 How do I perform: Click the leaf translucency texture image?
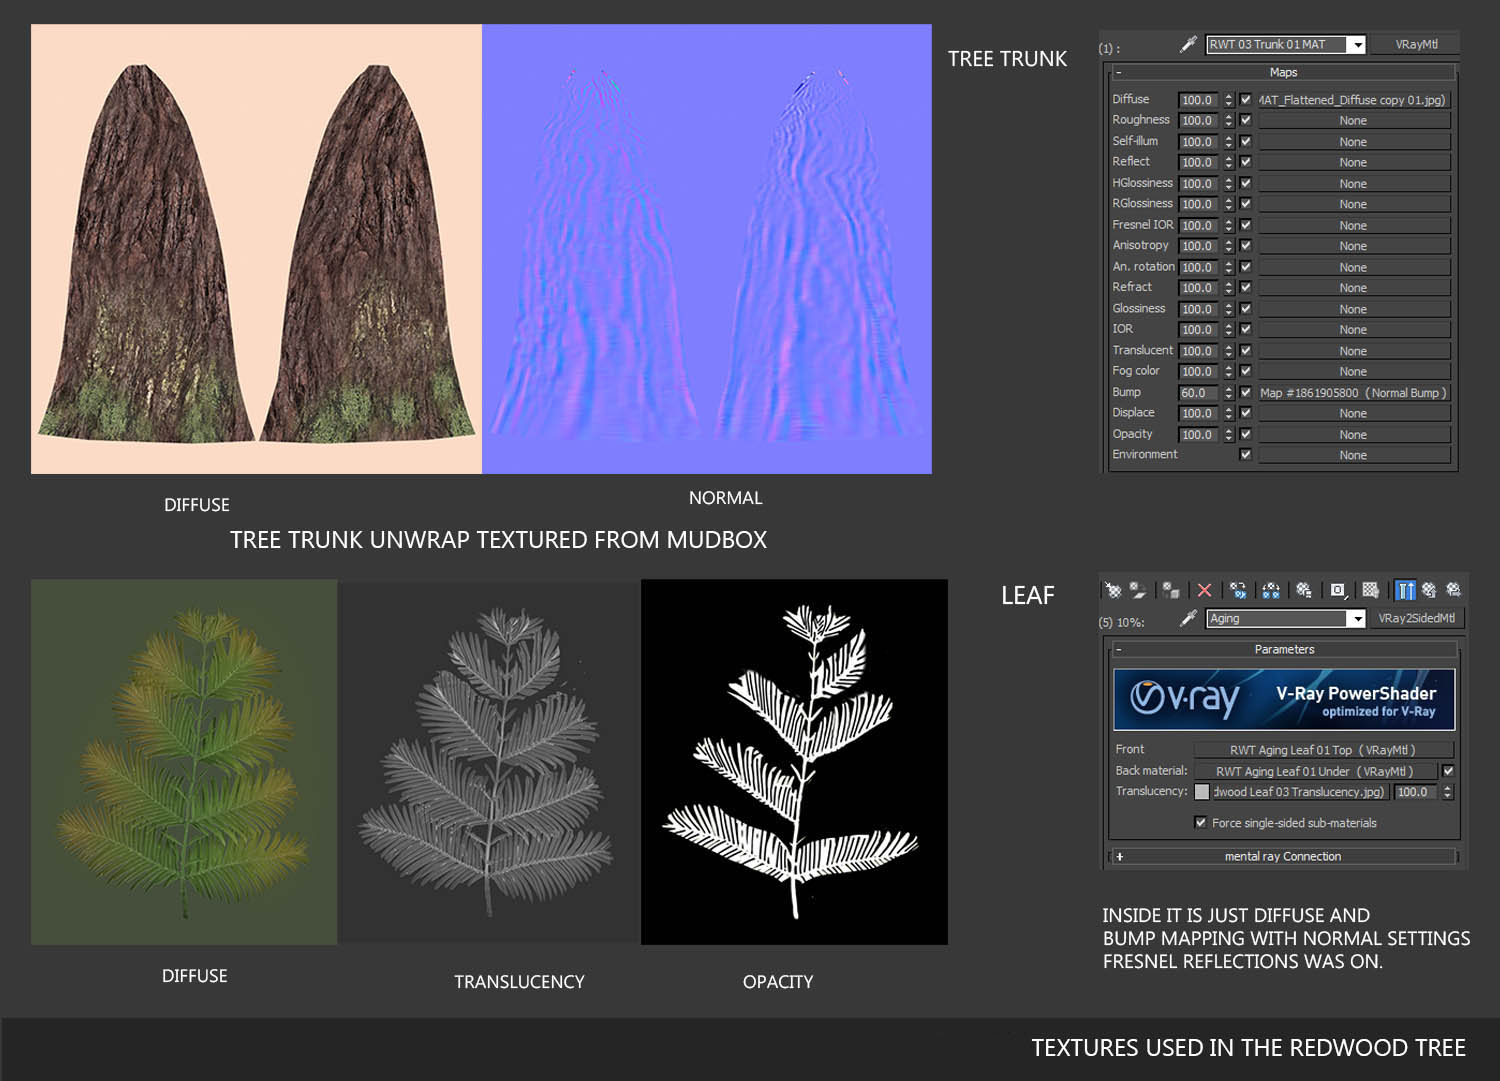[x=489, y=762]
